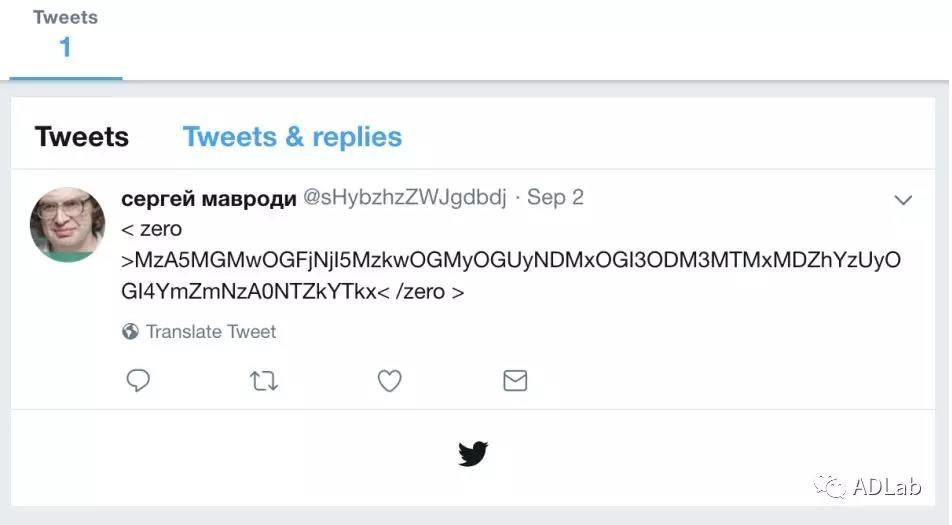
Task: Click the encoded string starting with MzA5MGMw
Action: click(511, 261)
